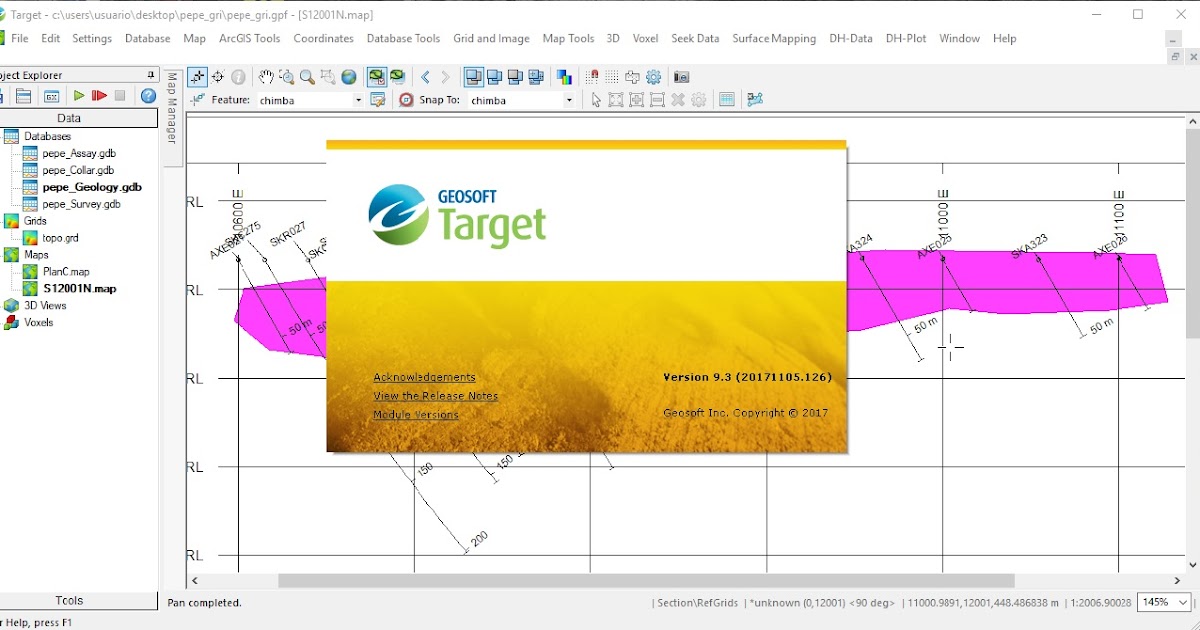Open the Acknowledgements link

(426, 377)
